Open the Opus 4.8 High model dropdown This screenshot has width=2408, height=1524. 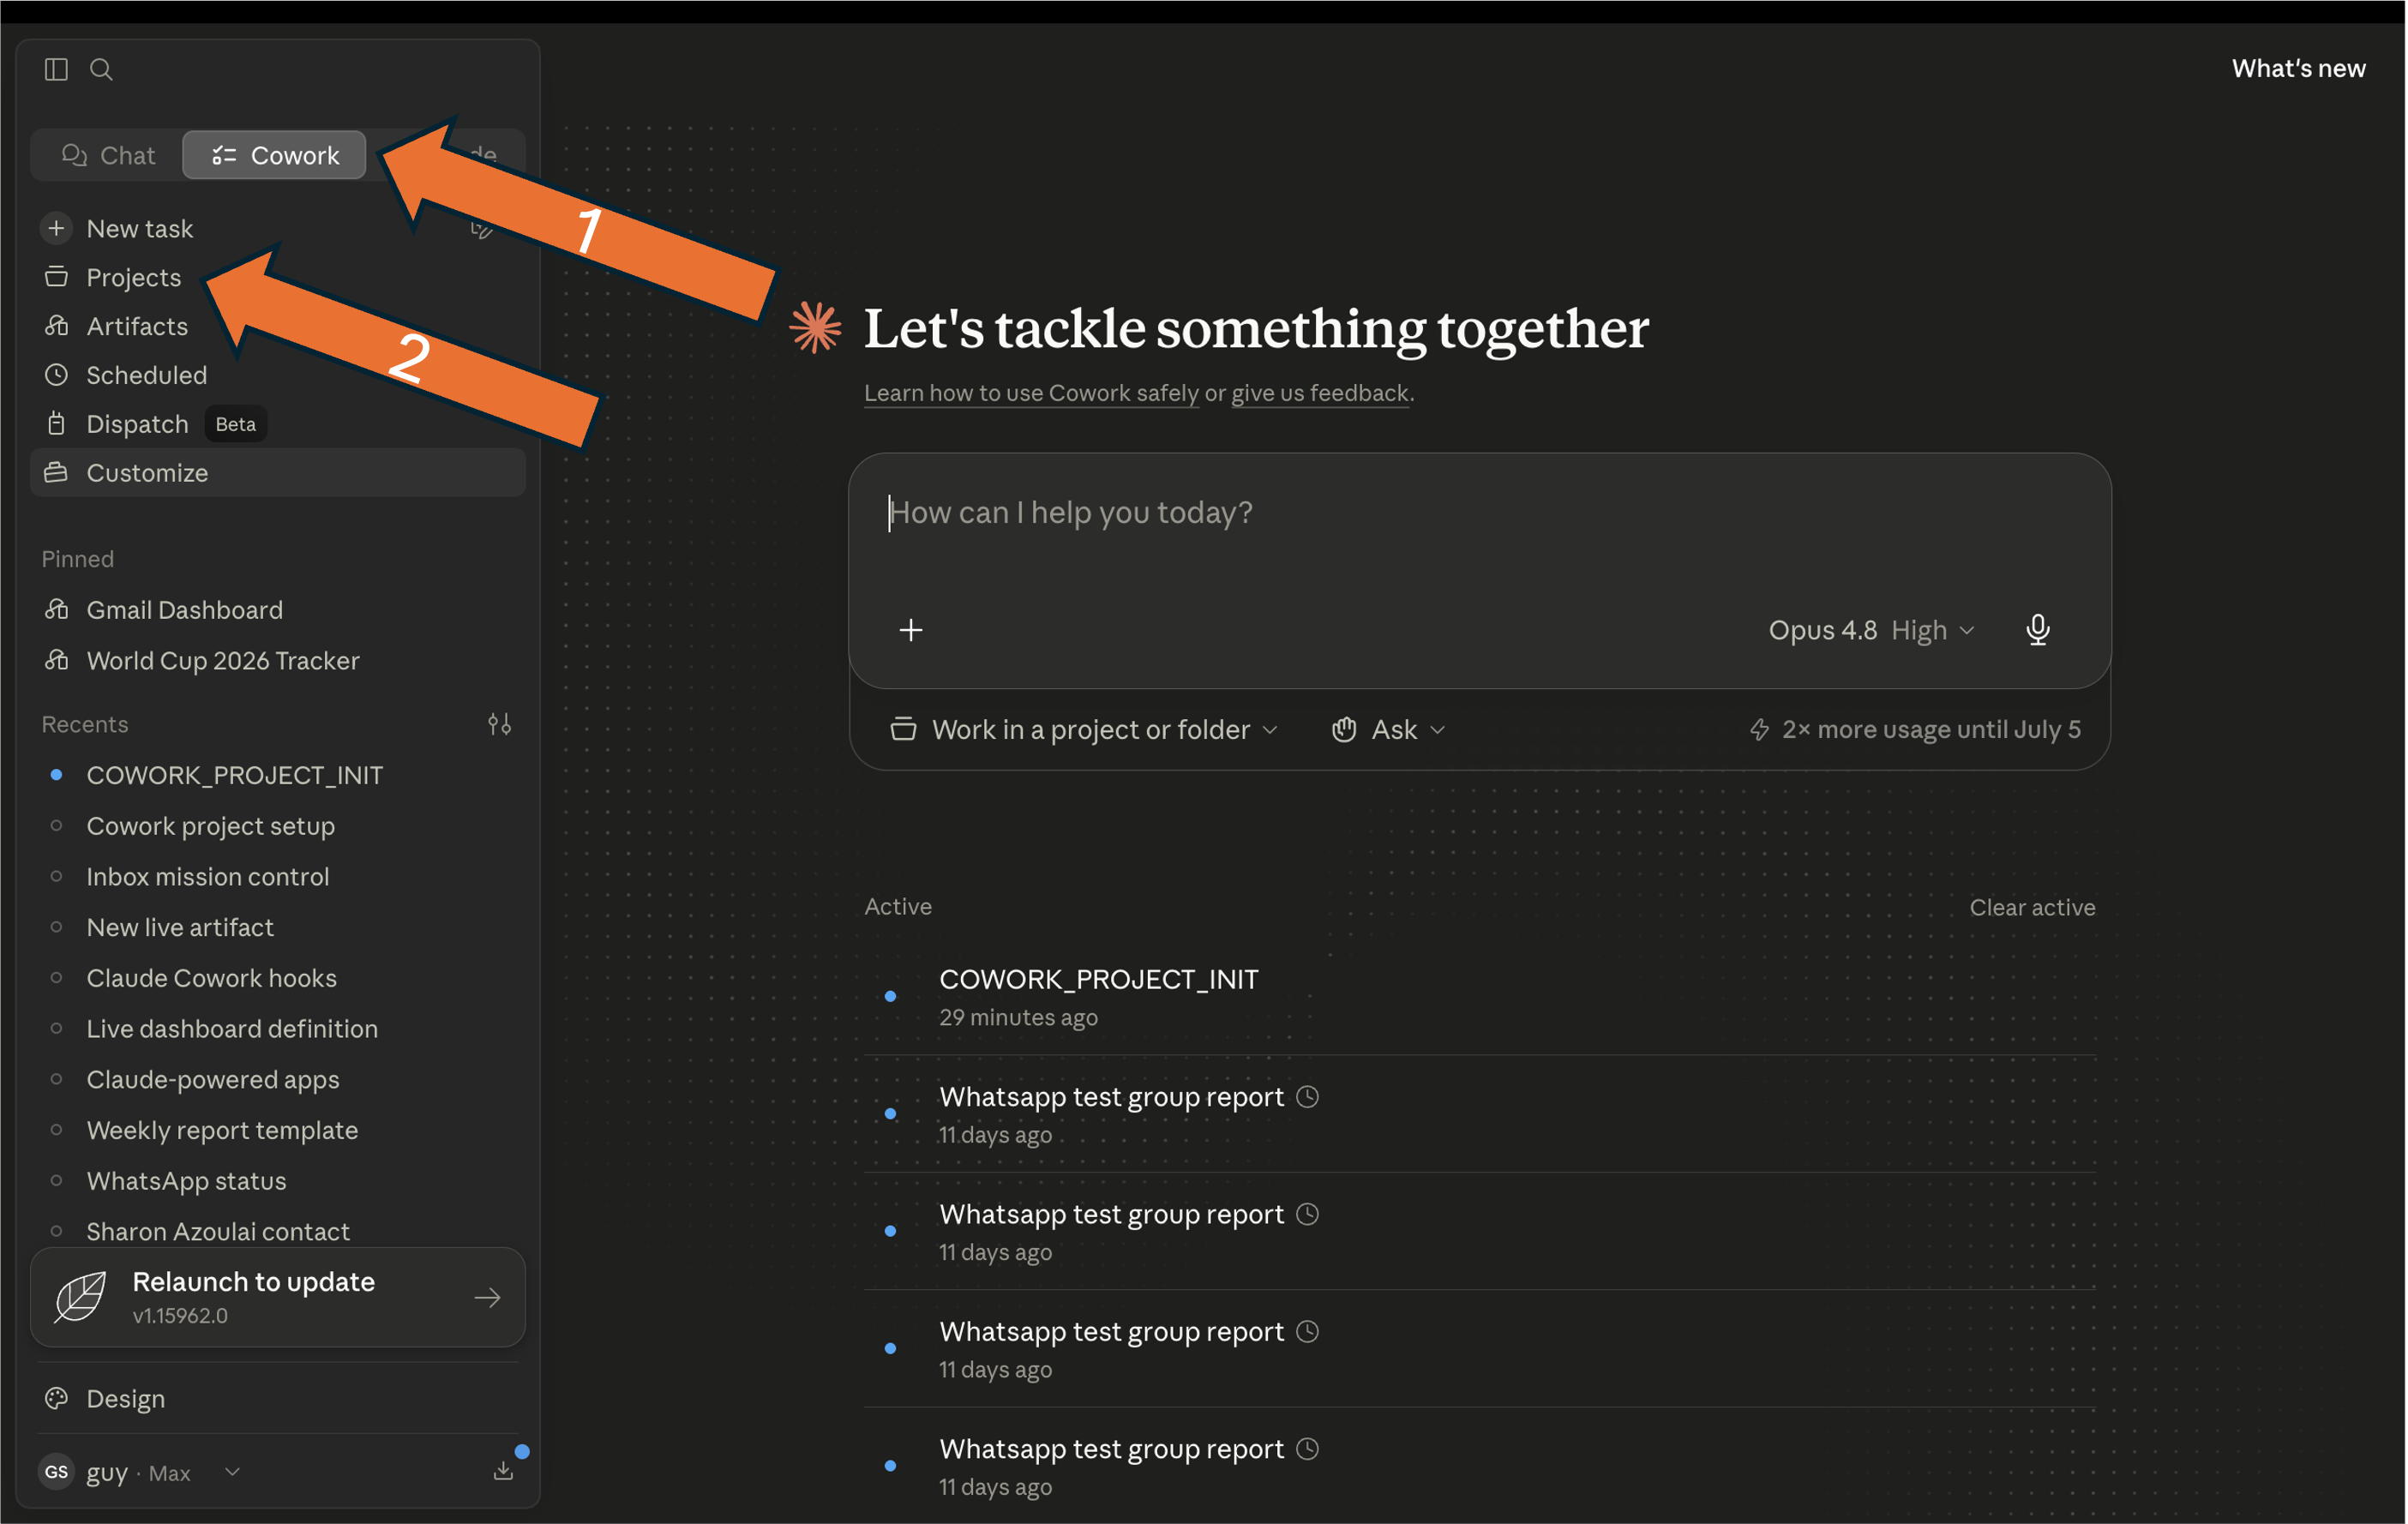click(1871, 630)
